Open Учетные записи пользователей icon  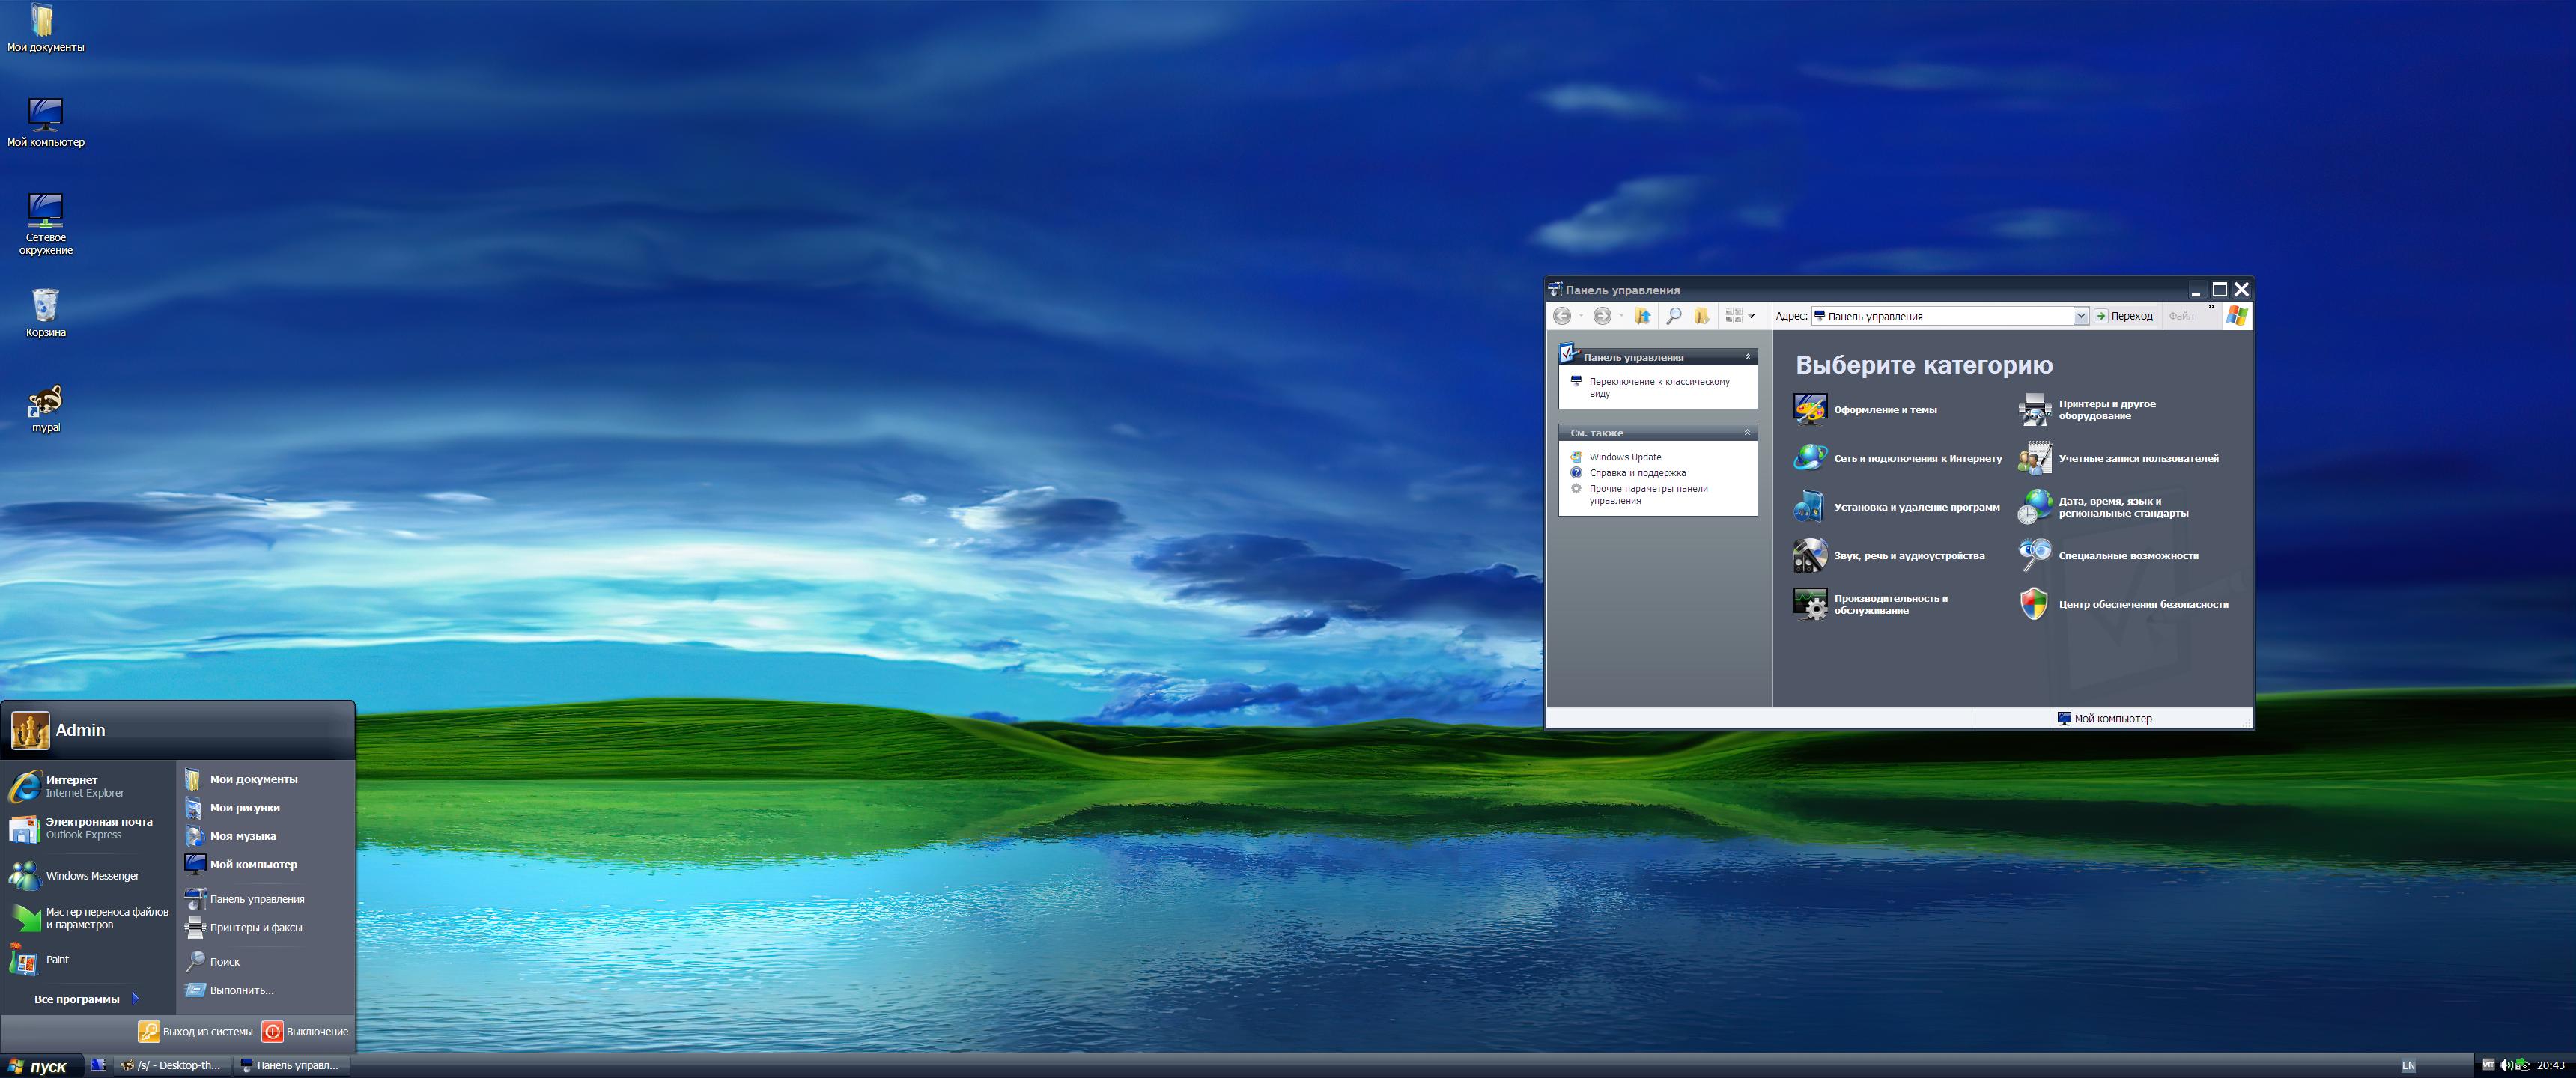[2034, 458]
